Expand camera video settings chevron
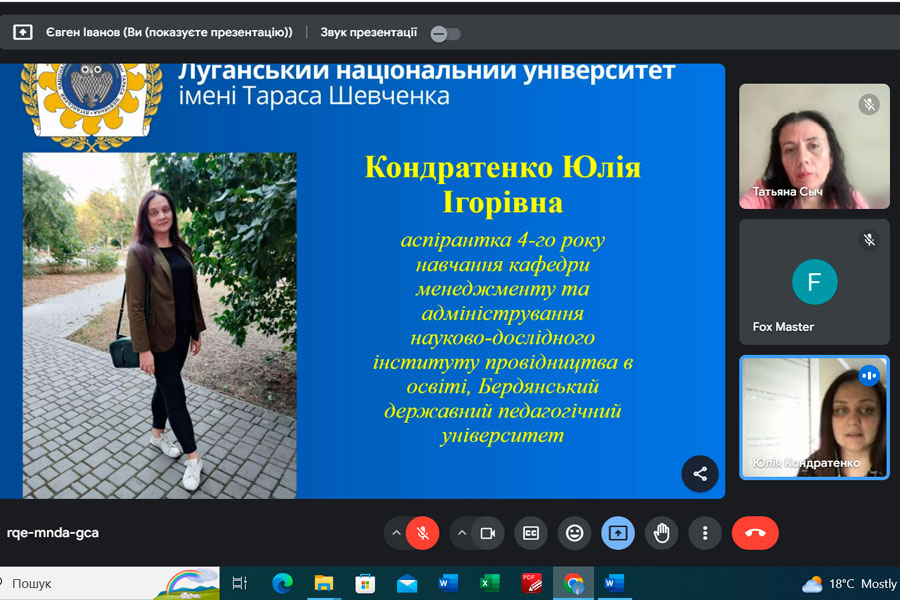The height and width of the screenshot is (600, 900). point(462,533)
